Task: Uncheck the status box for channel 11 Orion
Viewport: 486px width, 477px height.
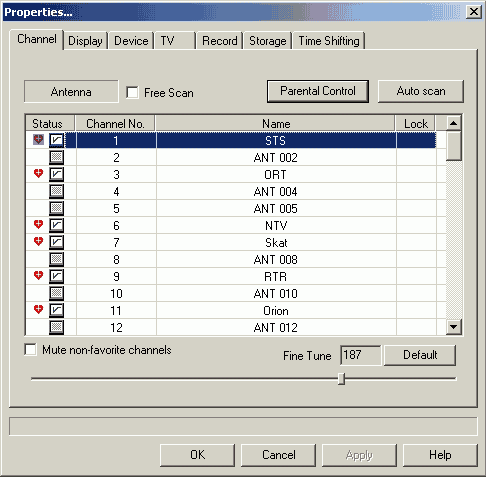Action: tap(56, 310)
